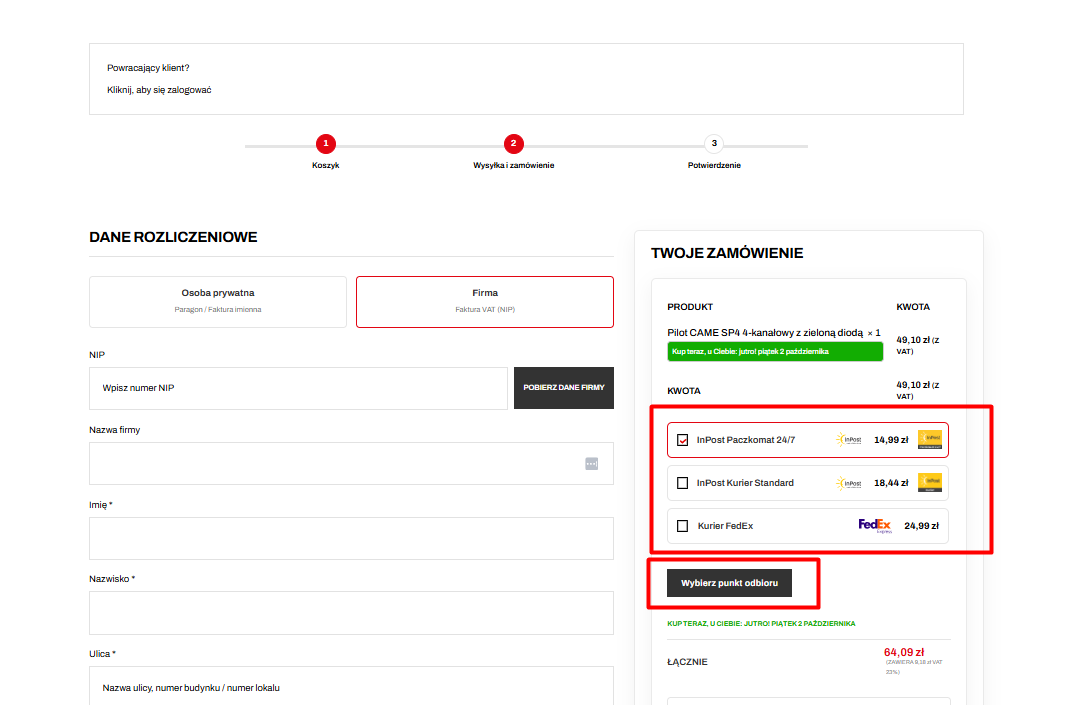1077x705 pixels.
Task: Click the Pobierz dane firmy button
Action: (x=564, y=388)
